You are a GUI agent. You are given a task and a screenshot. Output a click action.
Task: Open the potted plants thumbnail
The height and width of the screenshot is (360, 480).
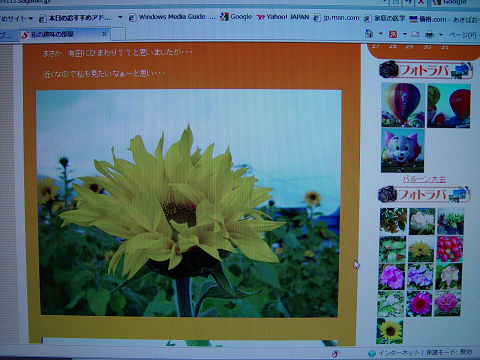tap(451, 221)
